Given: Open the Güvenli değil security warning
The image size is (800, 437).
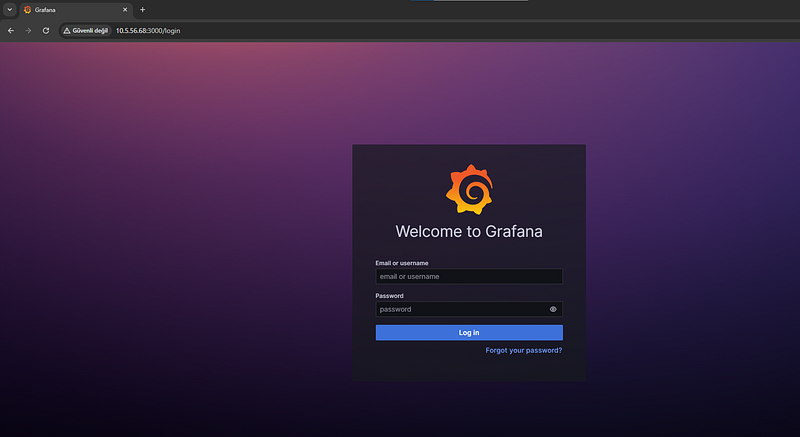Looking at the screenshot, I should pyautogui.click(x=86, y=31).
